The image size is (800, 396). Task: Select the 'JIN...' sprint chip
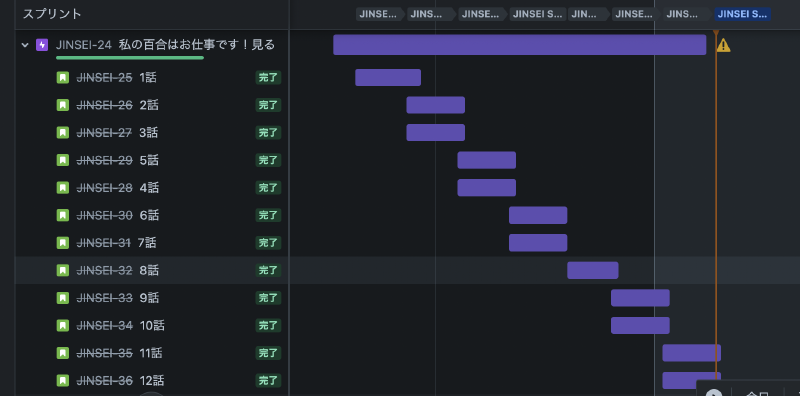pos(589,14)
